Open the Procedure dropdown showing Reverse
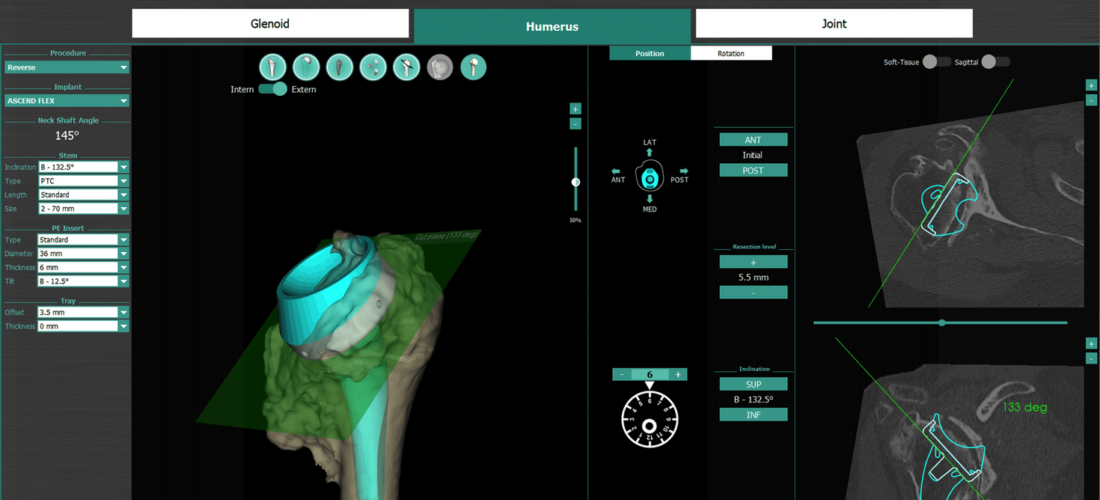Screen dimensions: 1100x500 (67, 68)
